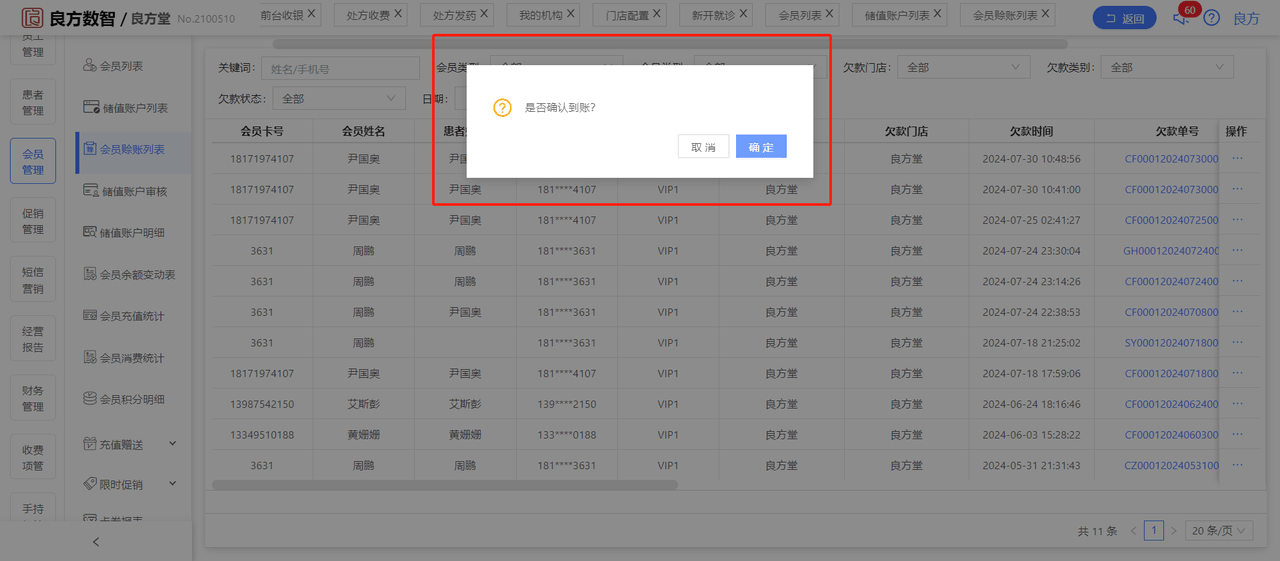Switch to the 前台收银 tab
The width and height of the screenshot is (1280, 561).
coord(281,16)
